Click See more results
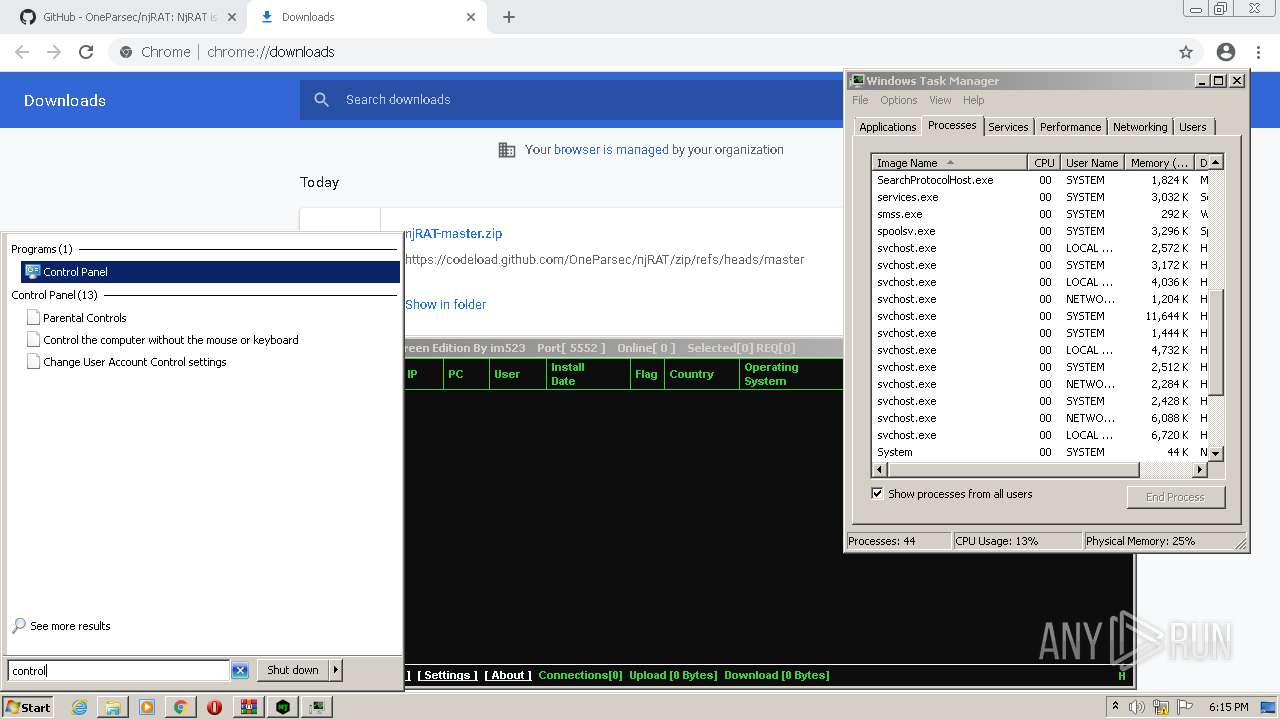 (x=70, y=626)
